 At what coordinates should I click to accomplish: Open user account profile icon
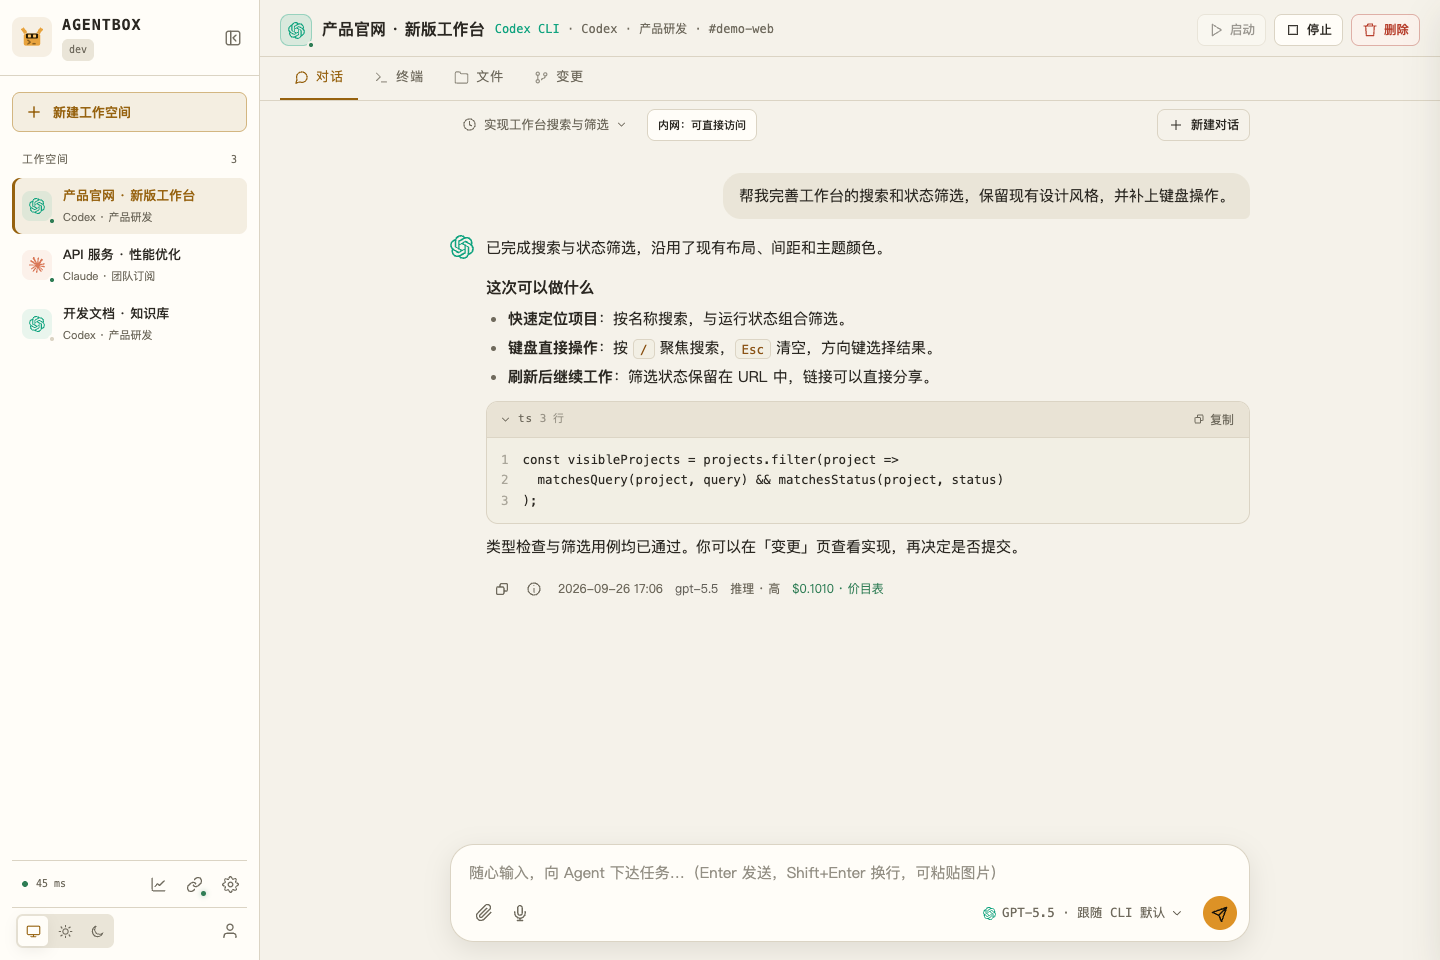click(230, 931)
